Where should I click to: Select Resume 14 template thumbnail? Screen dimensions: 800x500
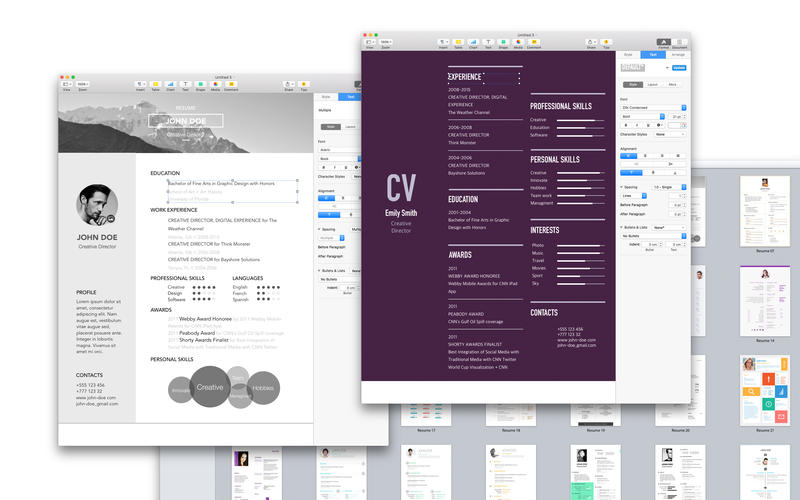(x=765, y=301)
